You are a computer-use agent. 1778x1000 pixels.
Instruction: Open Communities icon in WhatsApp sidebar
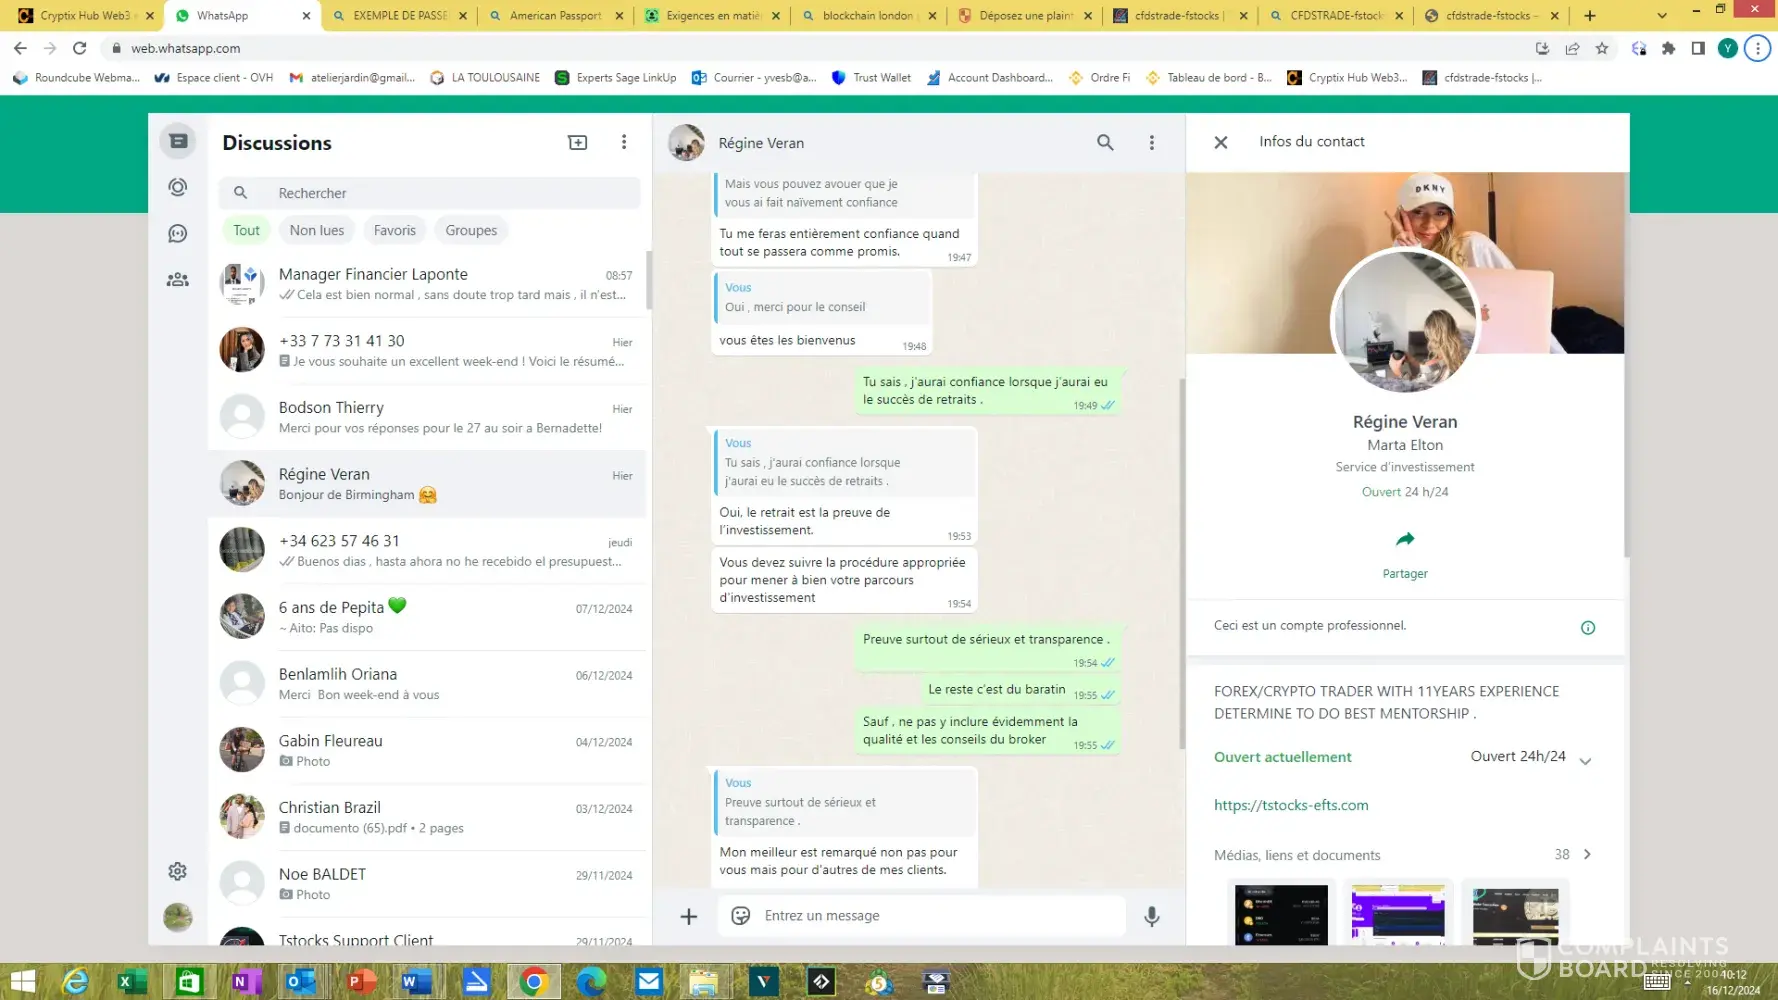tap(178, 280)
